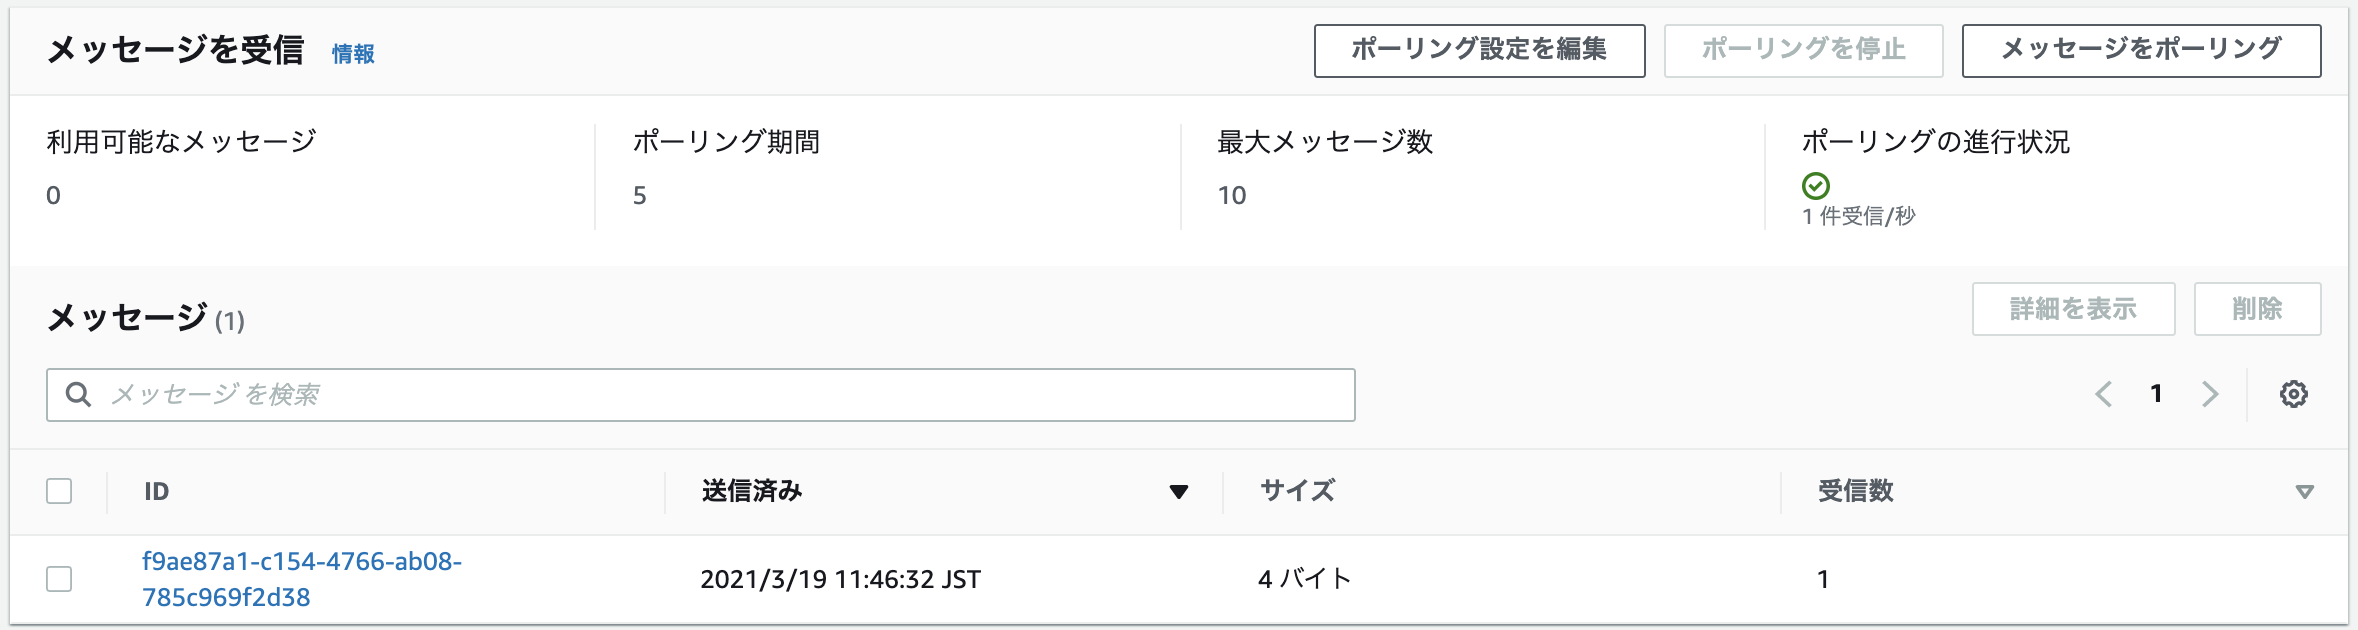The height and width of the screenshot is (630, 2358).
Task: Click the メッセージをポーリング button
Action: 2140,49
